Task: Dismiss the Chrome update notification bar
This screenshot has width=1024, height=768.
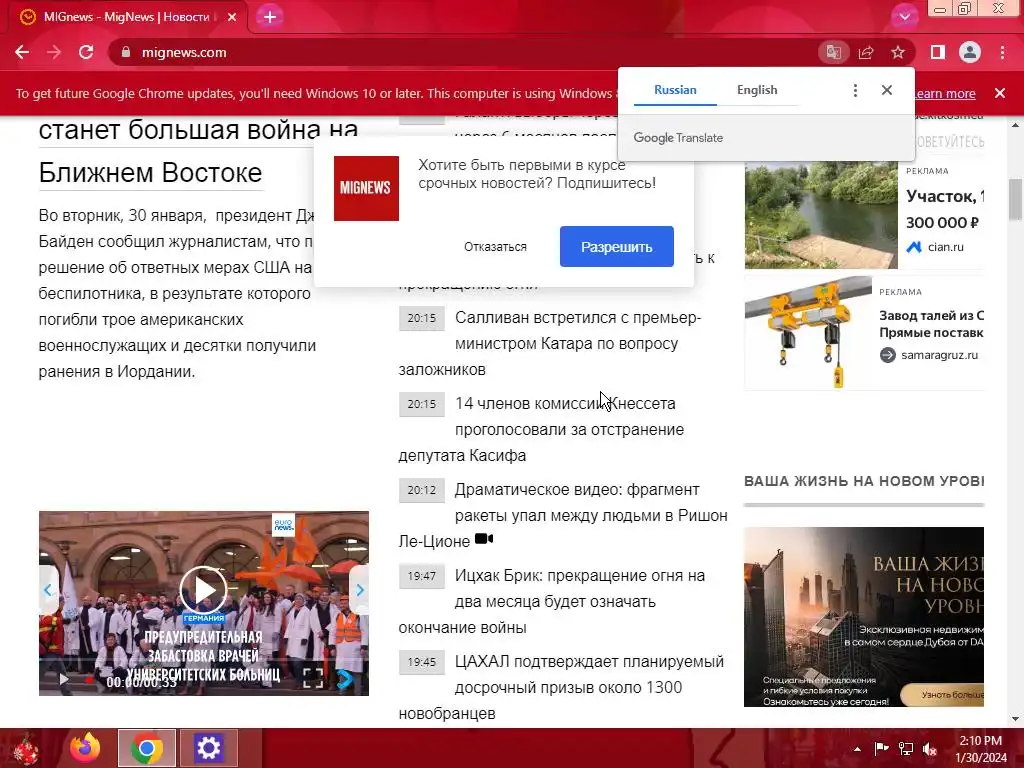Action: 1000,93
